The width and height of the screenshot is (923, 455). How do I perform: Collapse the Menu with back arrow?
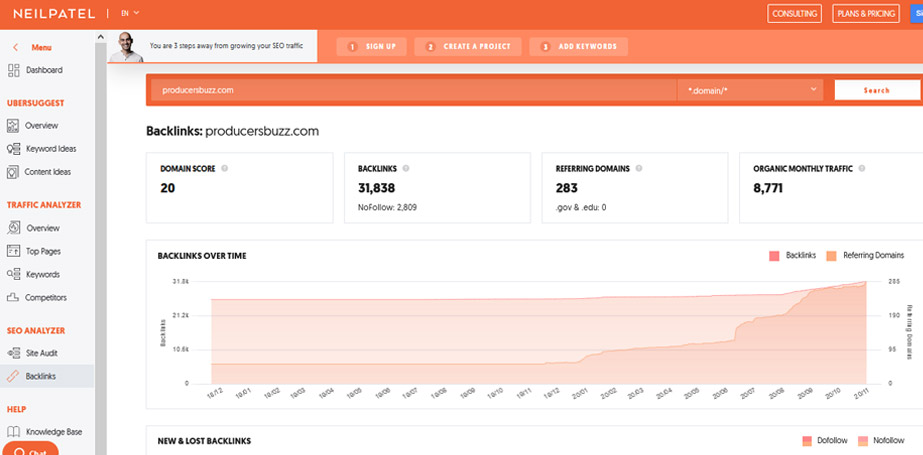15,48
